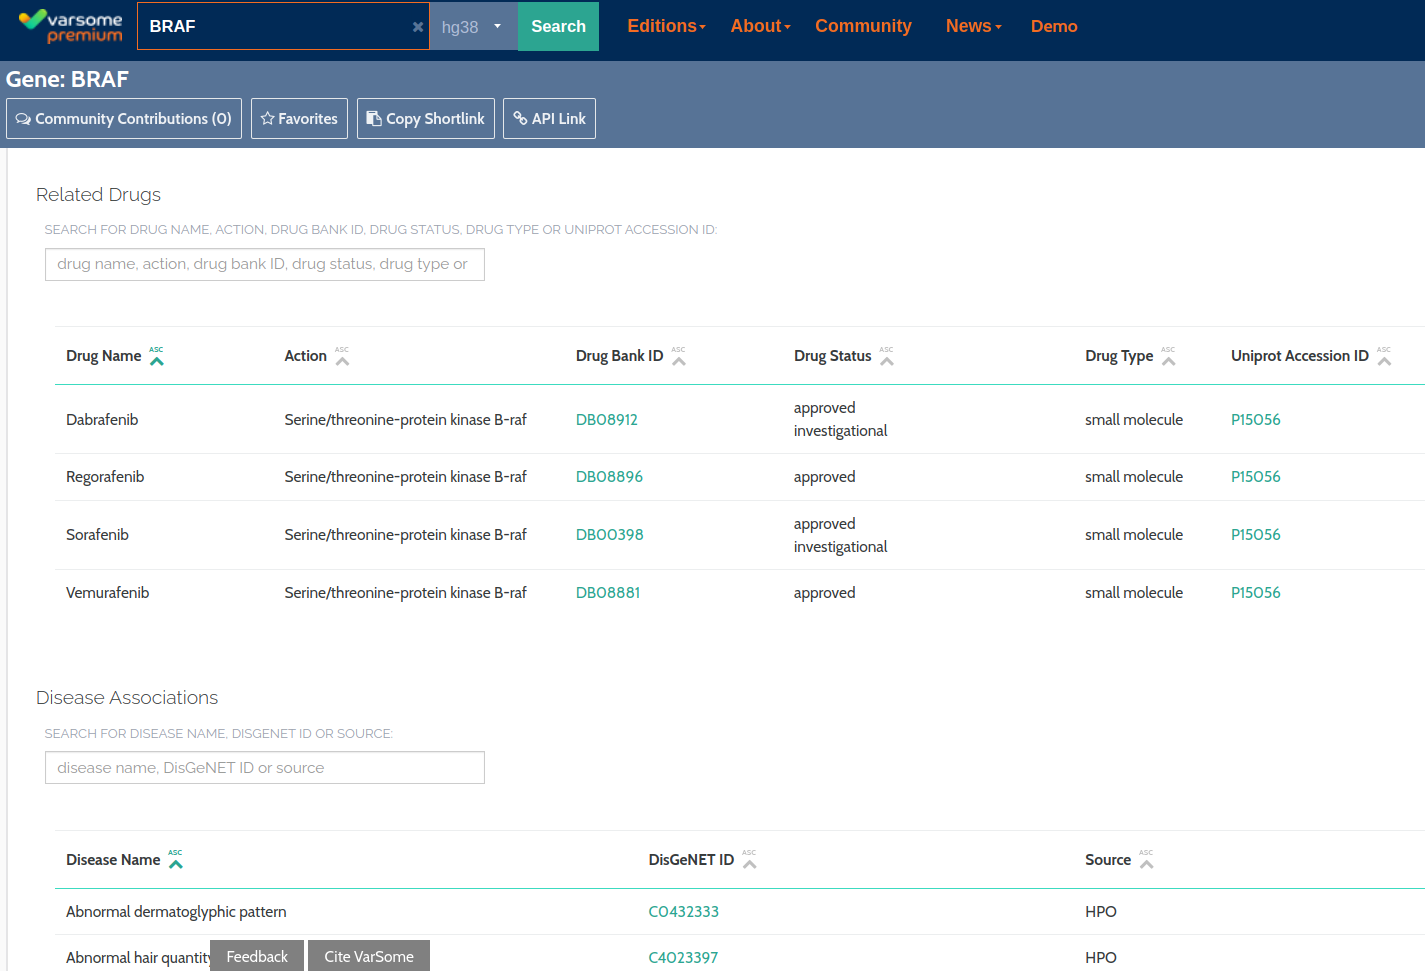Expand the Editions menu

click(666, 27)
